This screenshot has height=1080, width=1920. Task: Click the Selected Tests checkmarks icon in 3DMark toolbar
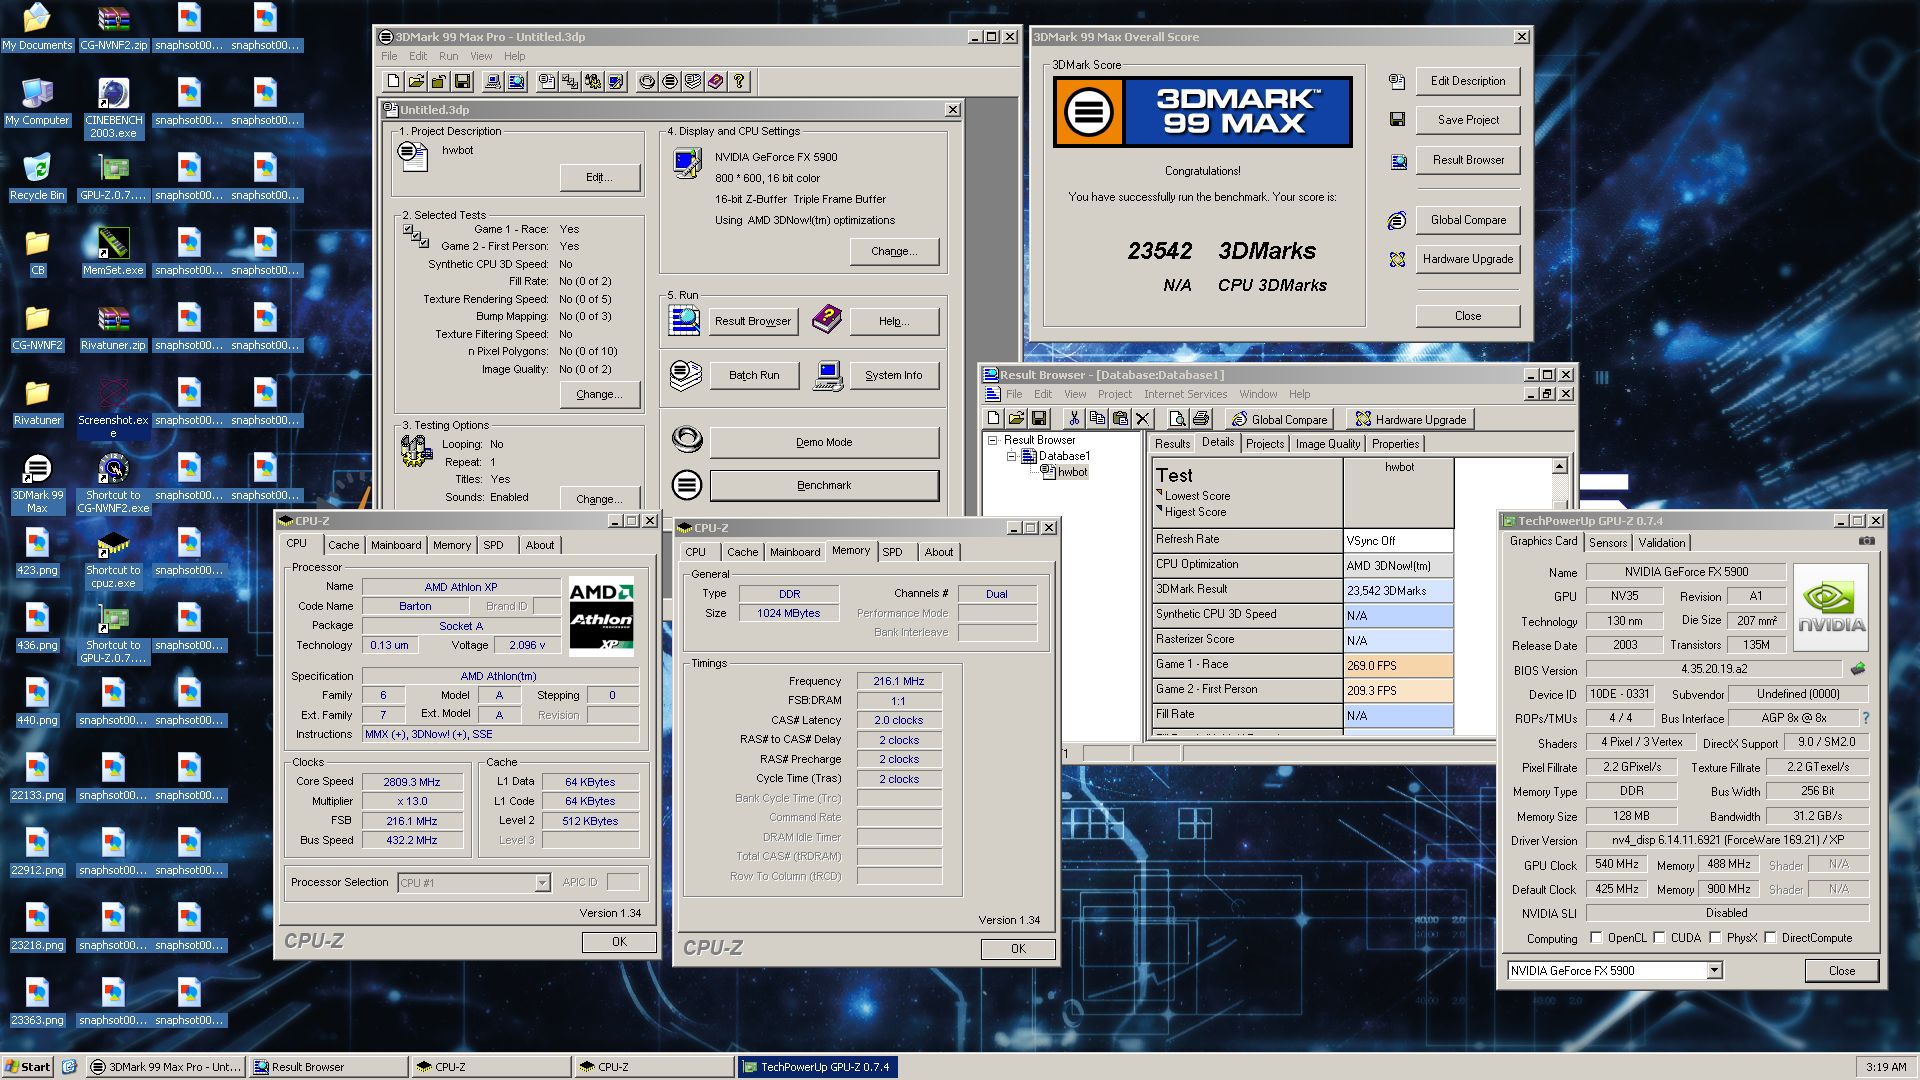point(569,81)
